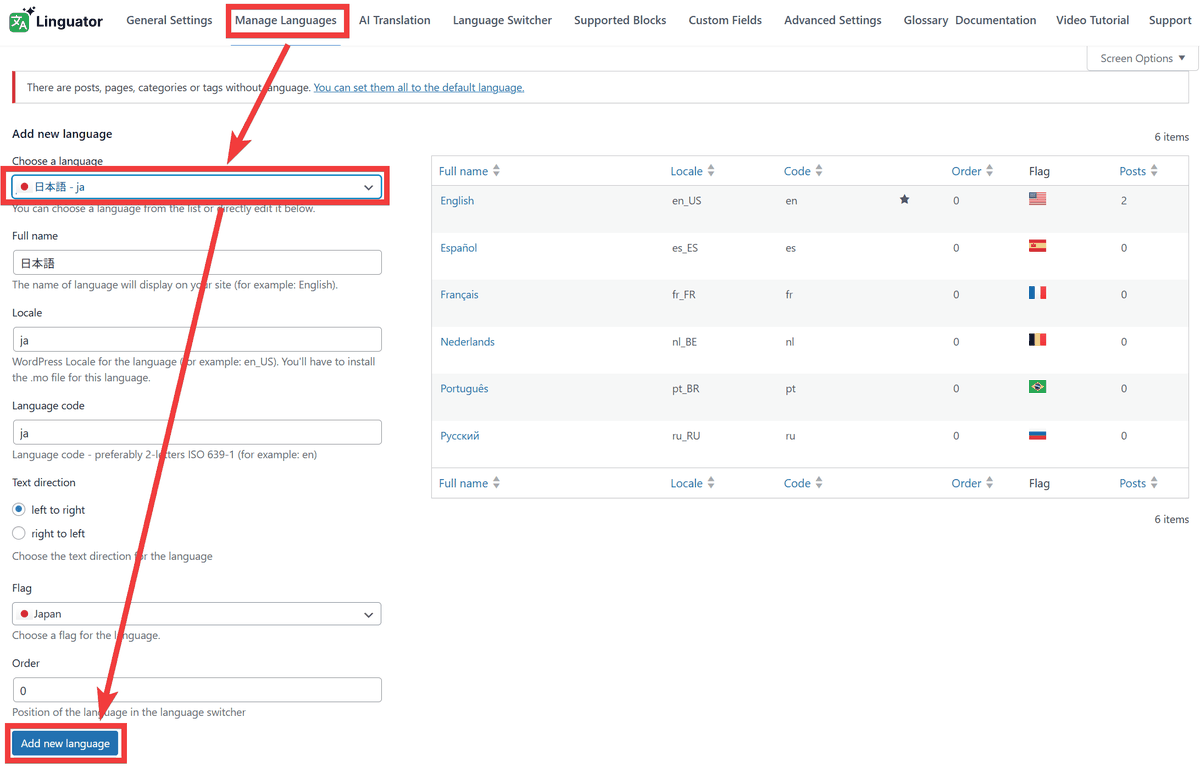Click the Spain flag in Español row
Image resolution: width=1200 pixels, height=767 pixels.
coord(1037,246)
